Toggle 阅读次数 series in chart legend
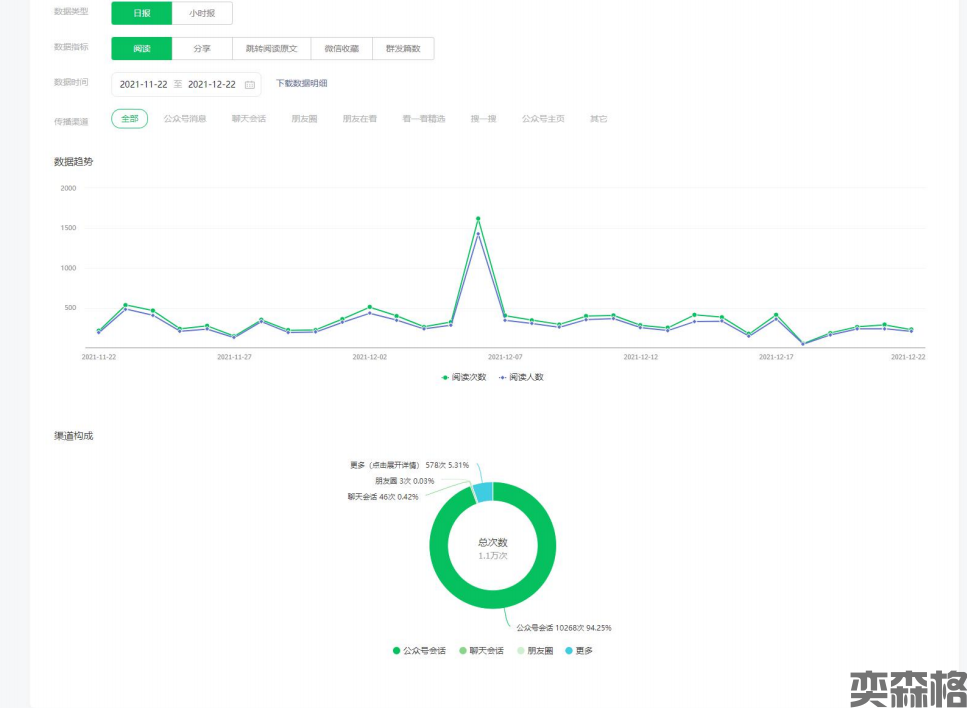The height and width of the screenshot is (708, 967). tap(464, 377)
